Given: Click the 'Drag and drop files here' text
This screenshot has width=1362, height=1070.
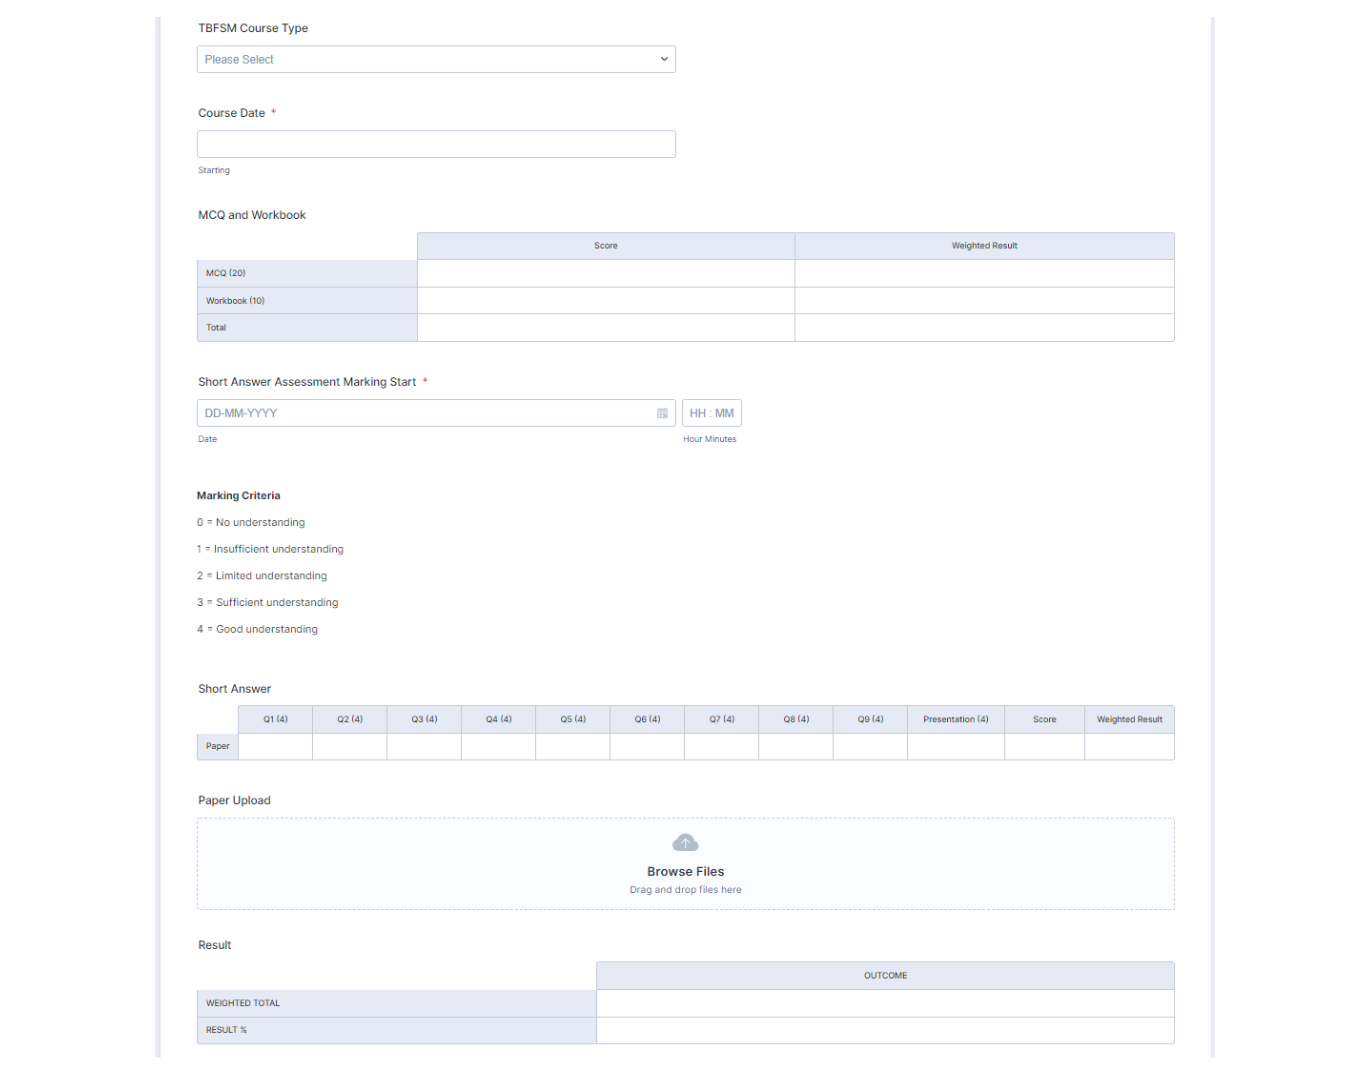Looking at the screenshot, I should pyautogui.click(x=686, y=890).
